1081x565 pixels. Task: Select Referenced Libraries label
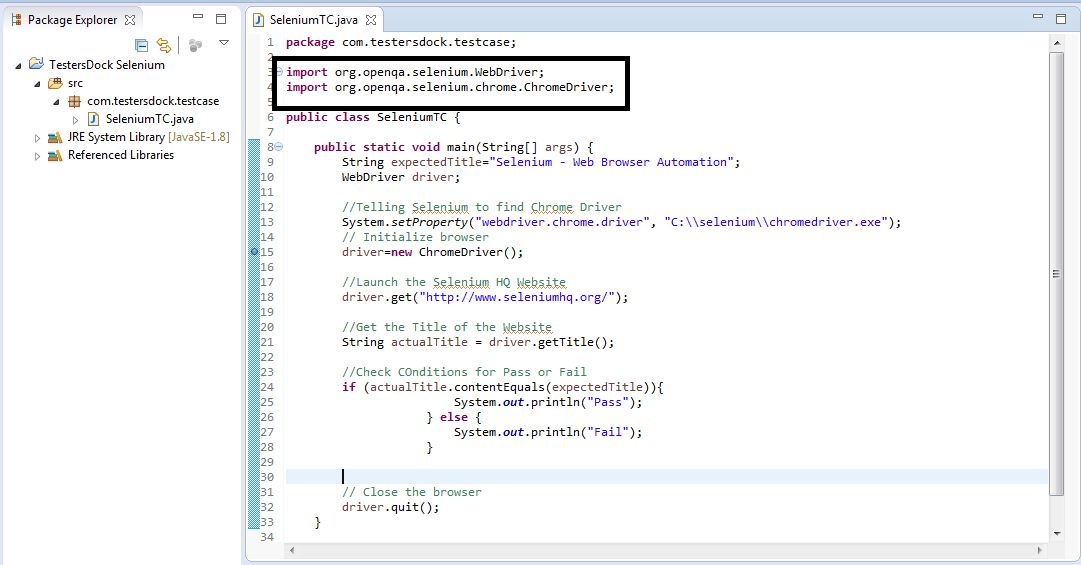121,155
